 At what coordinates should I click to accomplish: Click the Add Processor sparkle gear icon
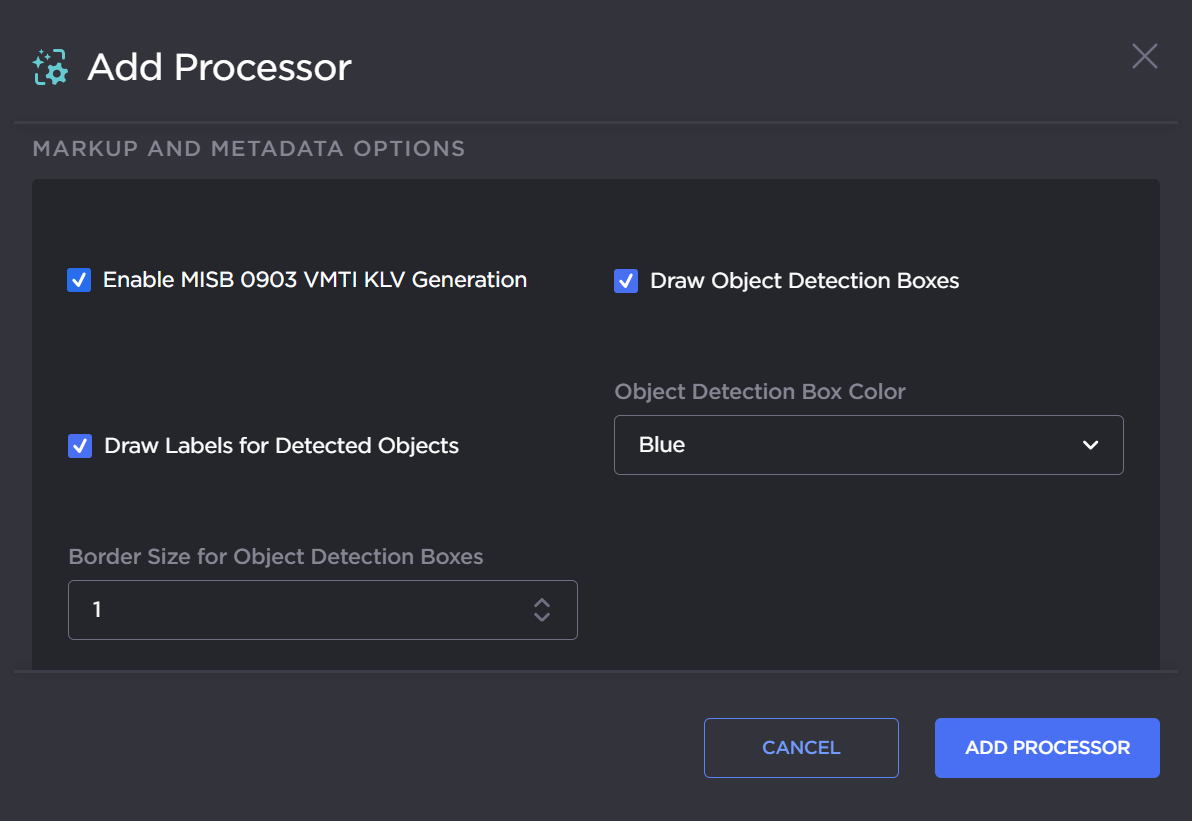tap(50, 66)
